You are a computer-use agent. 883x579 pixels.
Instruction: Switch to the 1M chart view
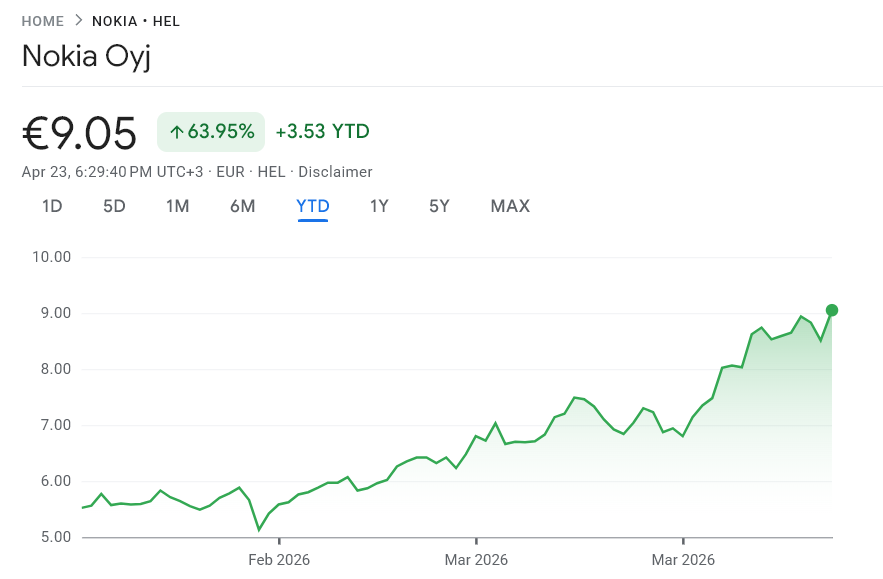177,206
